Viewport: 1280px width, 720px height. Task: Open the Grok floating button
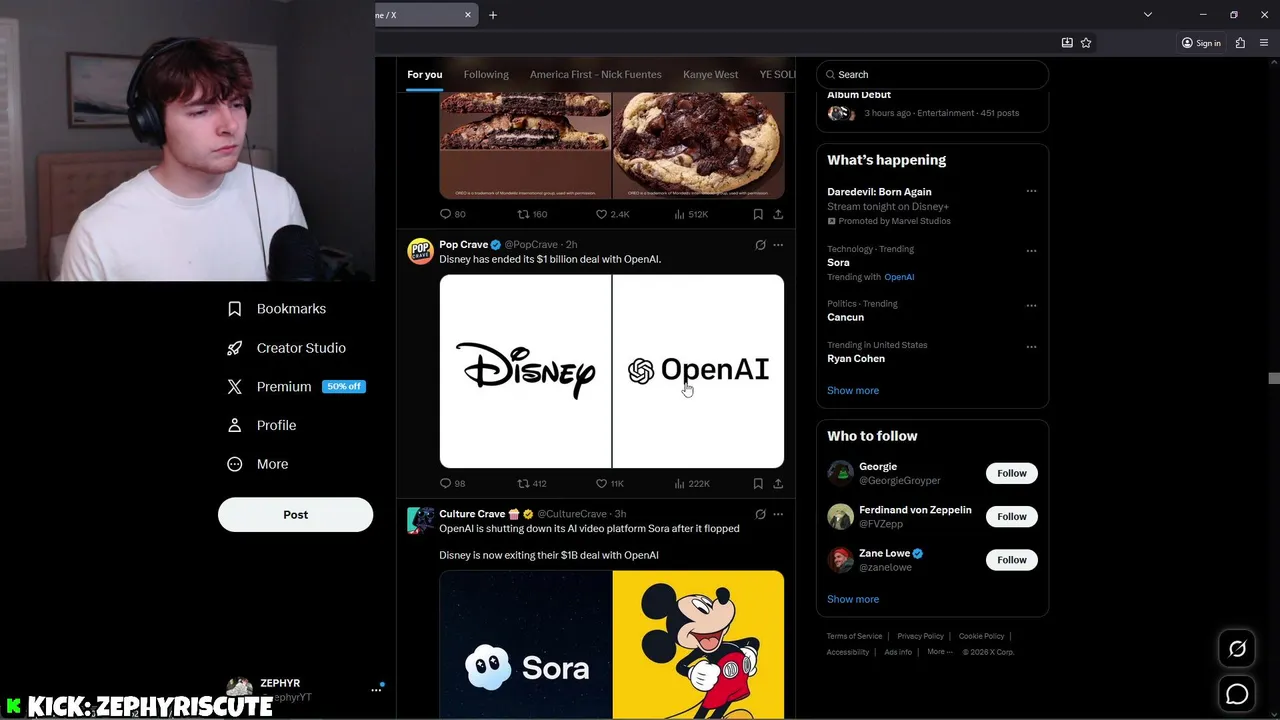pos(1237,649)
